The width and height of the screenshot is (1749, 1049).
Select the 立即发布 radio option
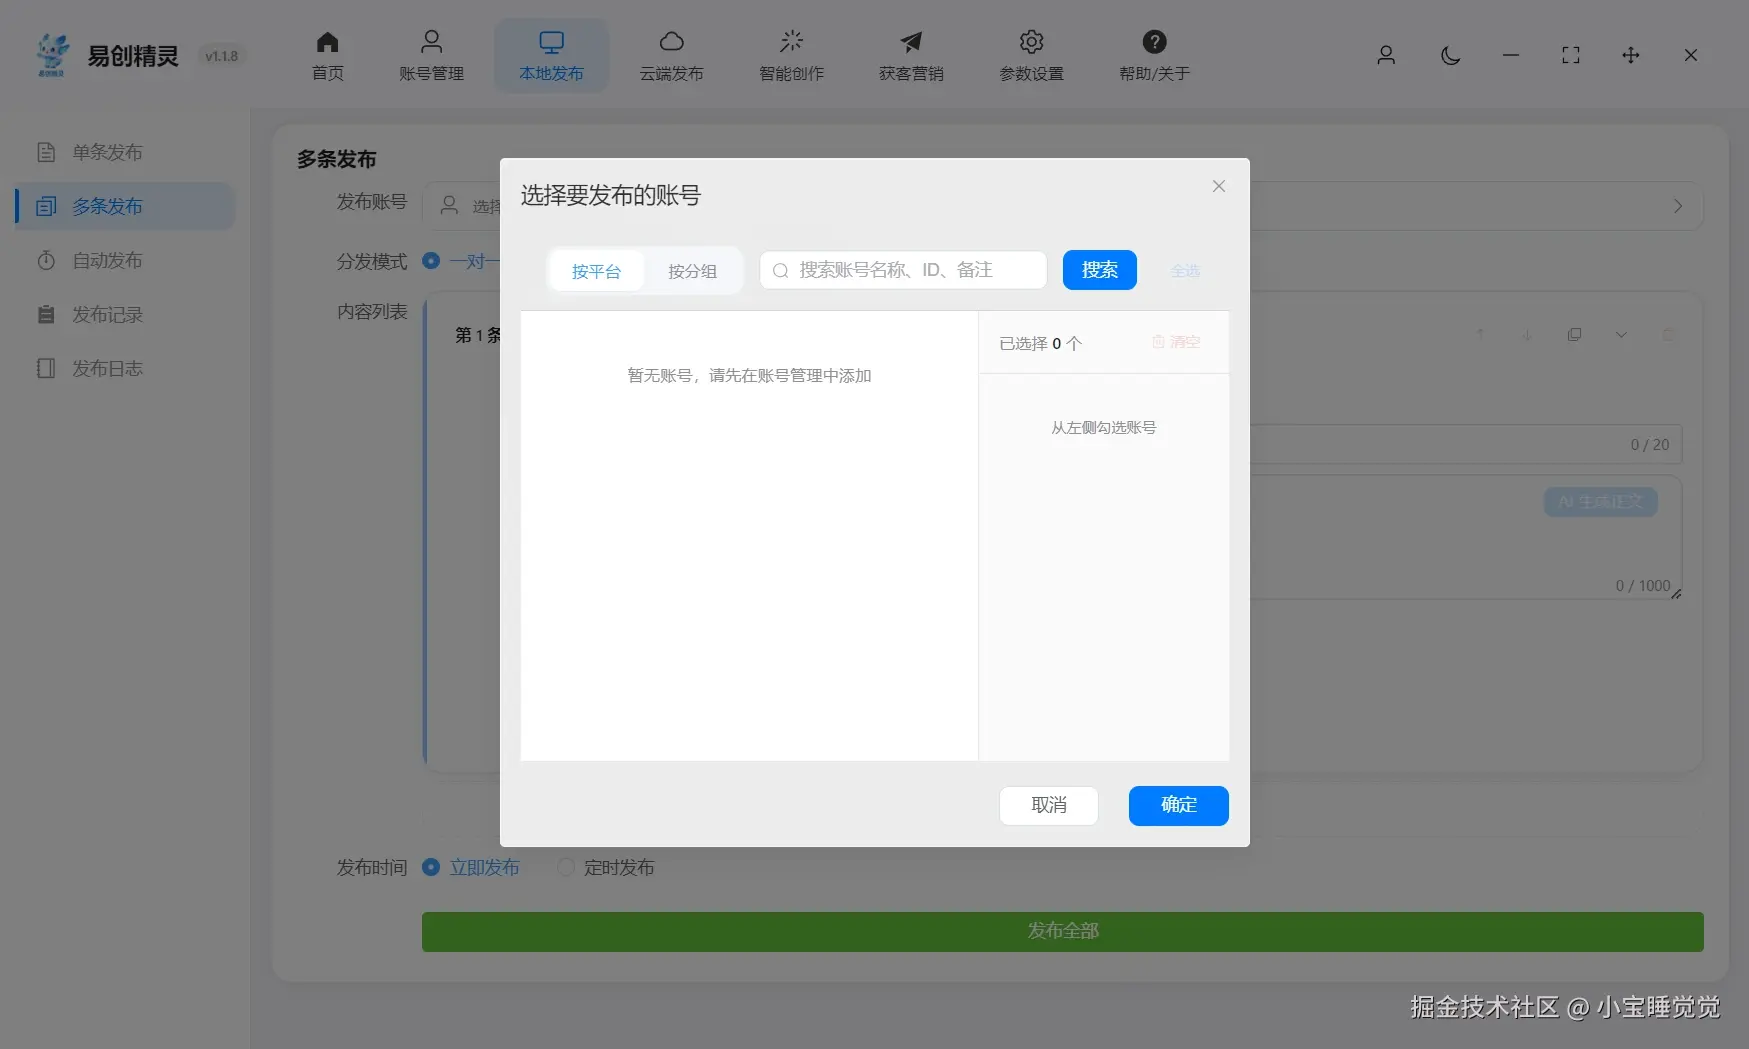(x=431, y=868)
